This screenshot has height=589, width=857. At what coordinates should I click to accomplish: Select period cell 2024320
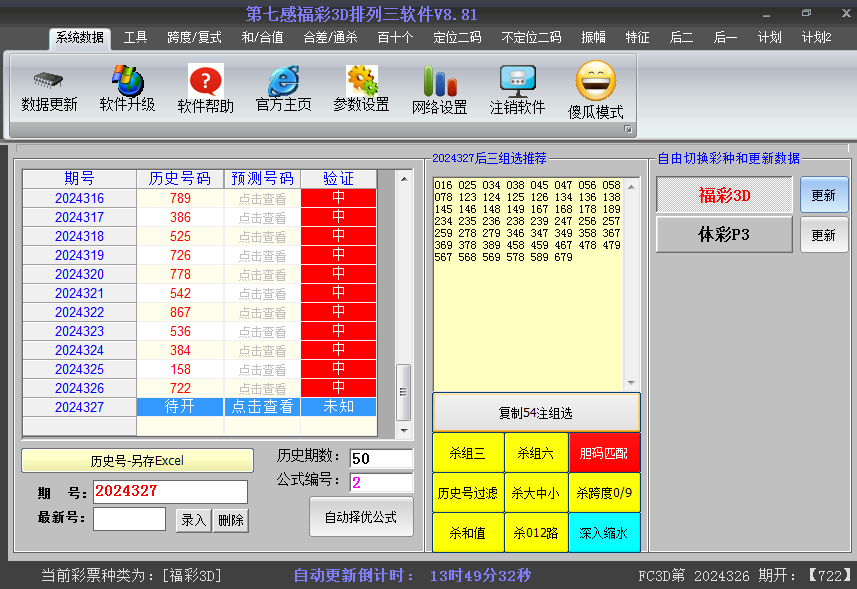click(79, 274)
